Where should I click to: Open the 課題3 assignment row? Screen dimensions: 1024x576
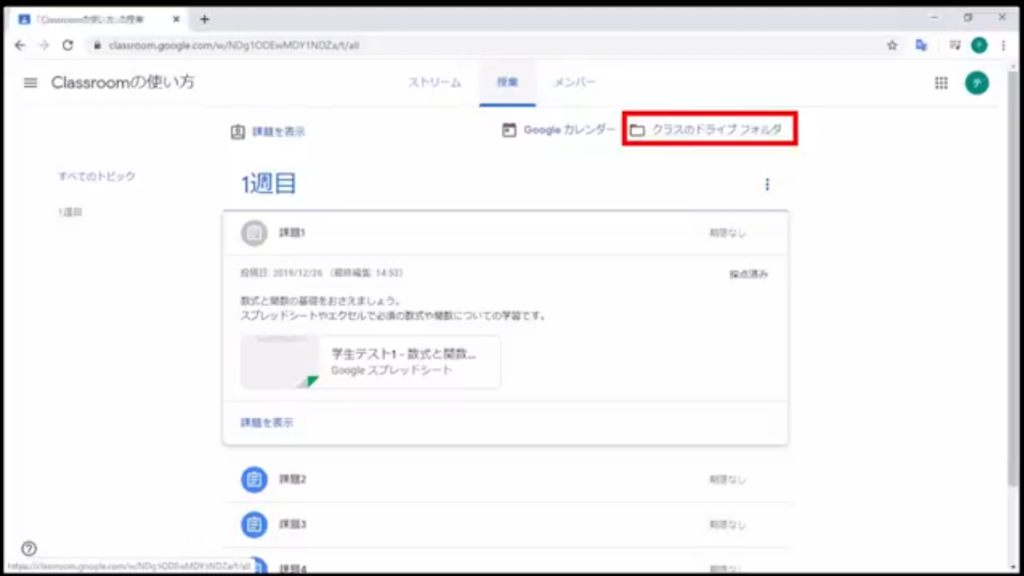[x=505, y=524]
